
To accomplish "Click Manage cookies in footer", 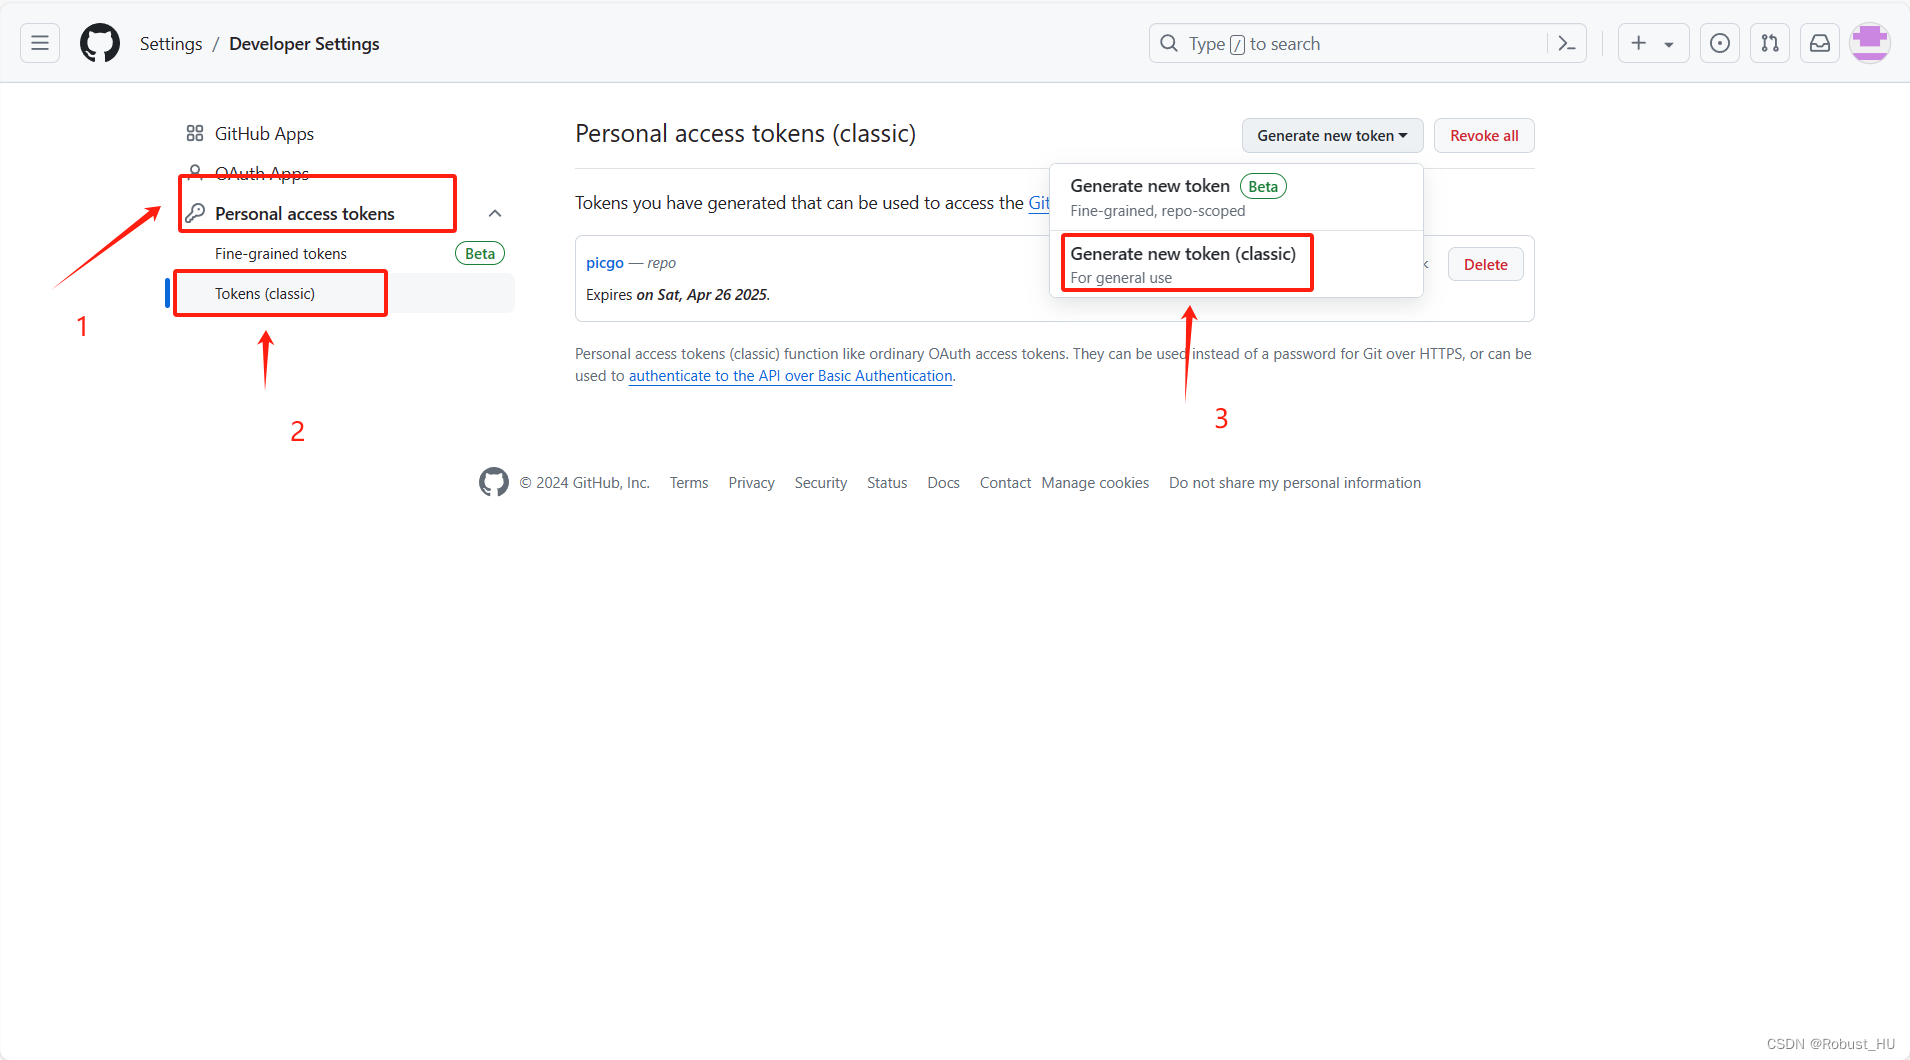I will pos(1095,483).
